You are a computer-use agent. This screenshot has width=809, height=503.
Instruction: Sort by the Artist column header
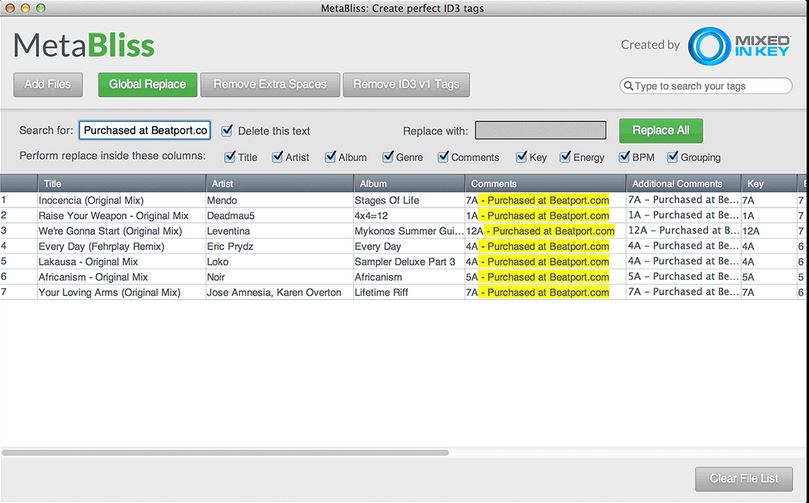click(280, 184)
